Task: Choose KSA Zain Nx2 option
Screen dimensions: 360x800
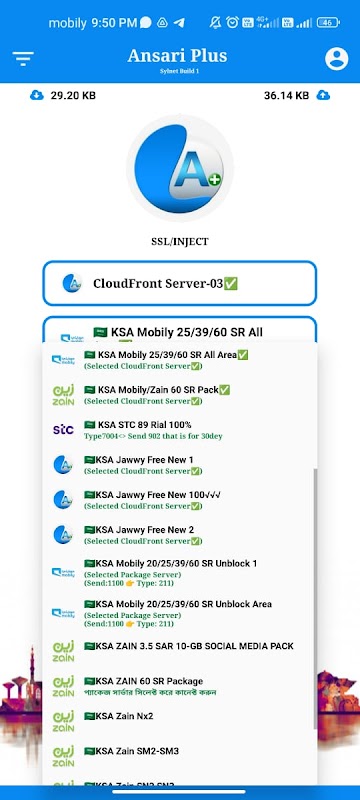Action: coord(179,721)
